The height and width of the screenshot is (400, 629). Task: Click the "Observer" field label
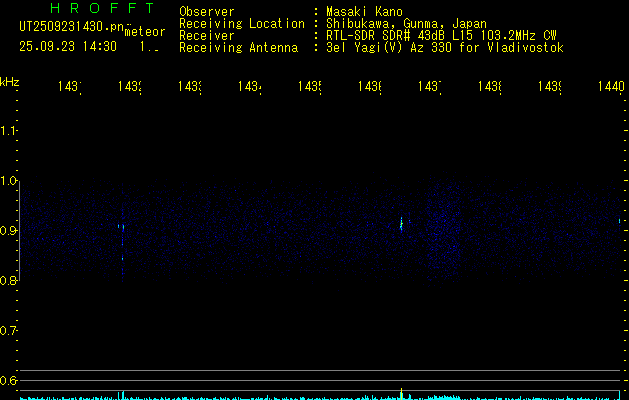pos(207,12)
